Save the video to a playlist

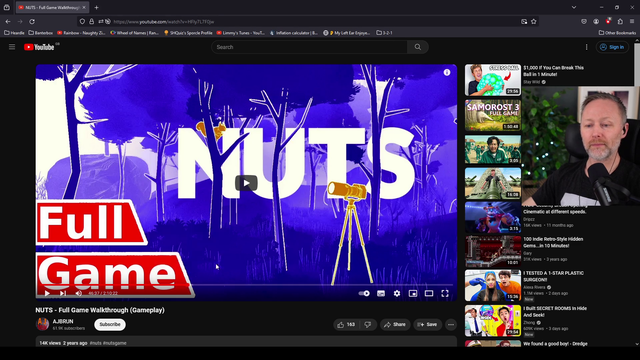427,324
